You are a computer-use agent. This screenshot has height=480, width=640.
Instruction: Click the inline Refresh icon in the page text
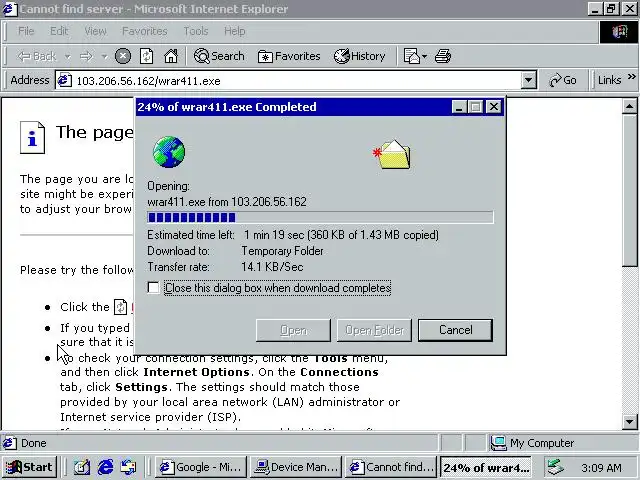pos(120,307)
